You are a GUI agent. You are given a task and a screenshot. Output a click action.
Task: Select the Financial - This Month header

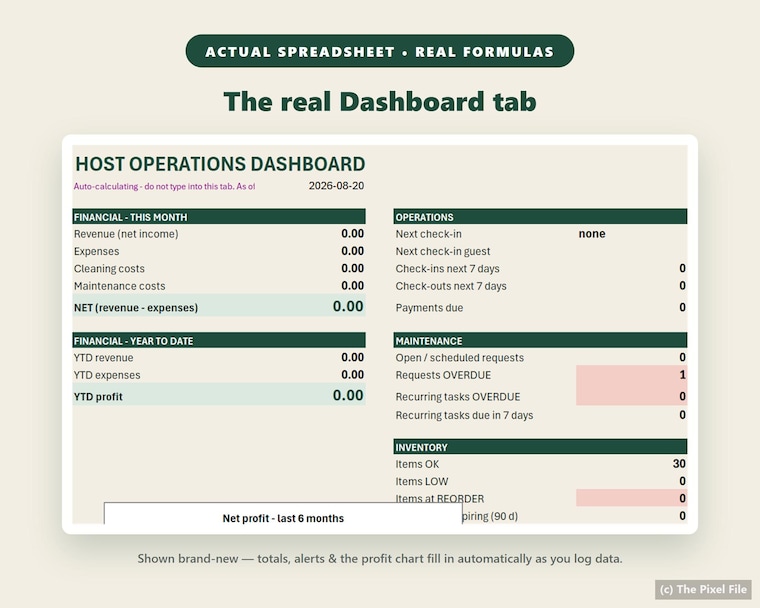tap(219, 217)
